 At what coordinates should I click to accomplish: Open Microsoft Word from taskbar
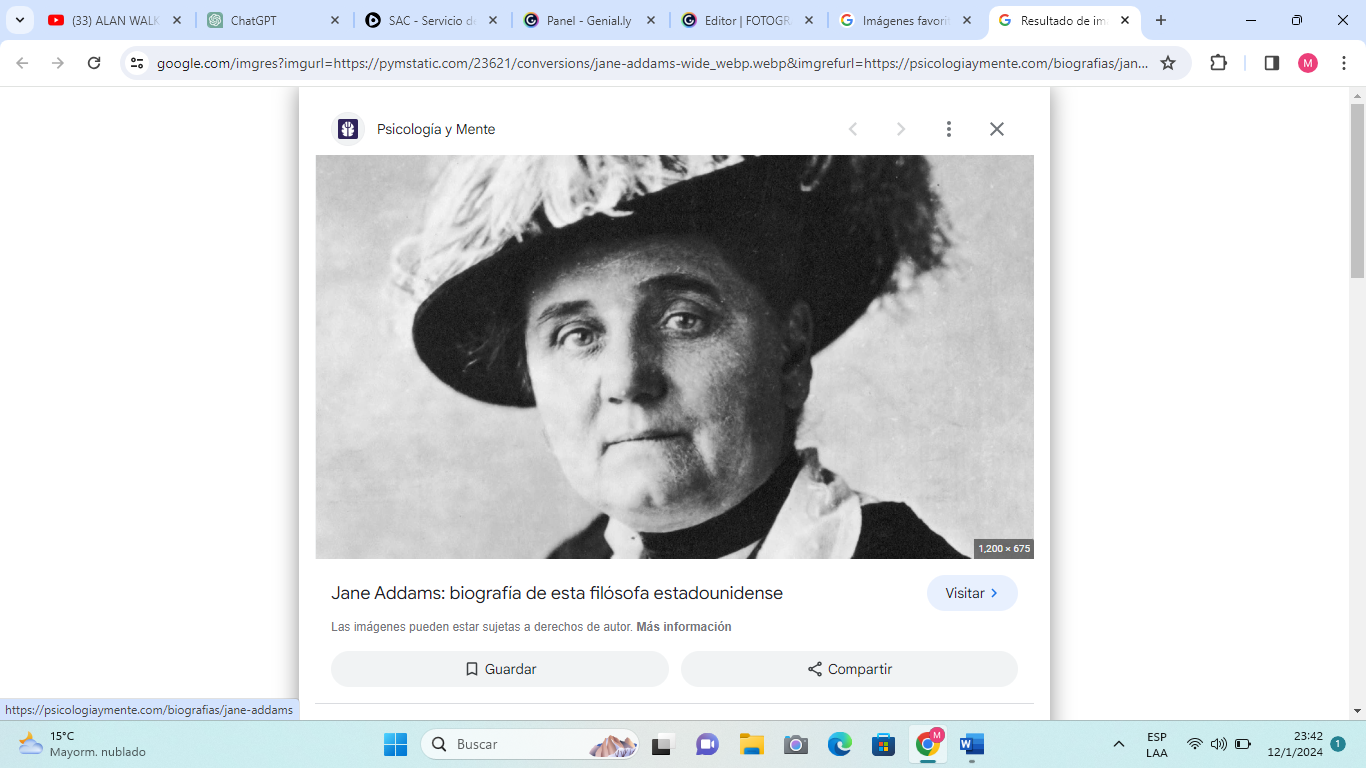click(971, 744)
